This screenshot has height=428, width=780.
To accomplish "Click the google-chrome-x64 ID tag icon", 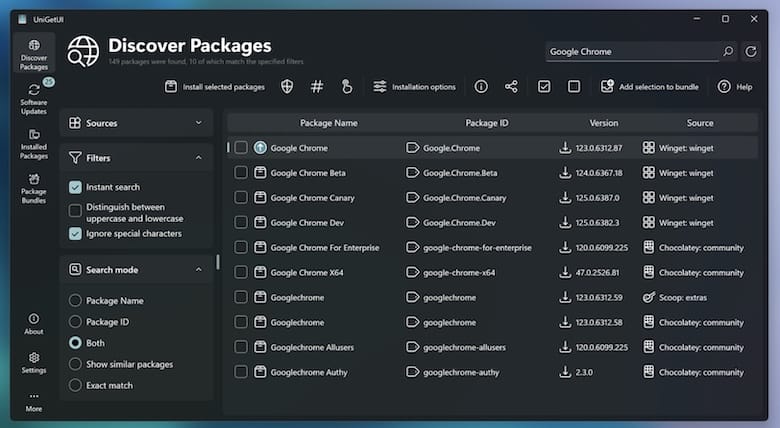I will 412,272.
